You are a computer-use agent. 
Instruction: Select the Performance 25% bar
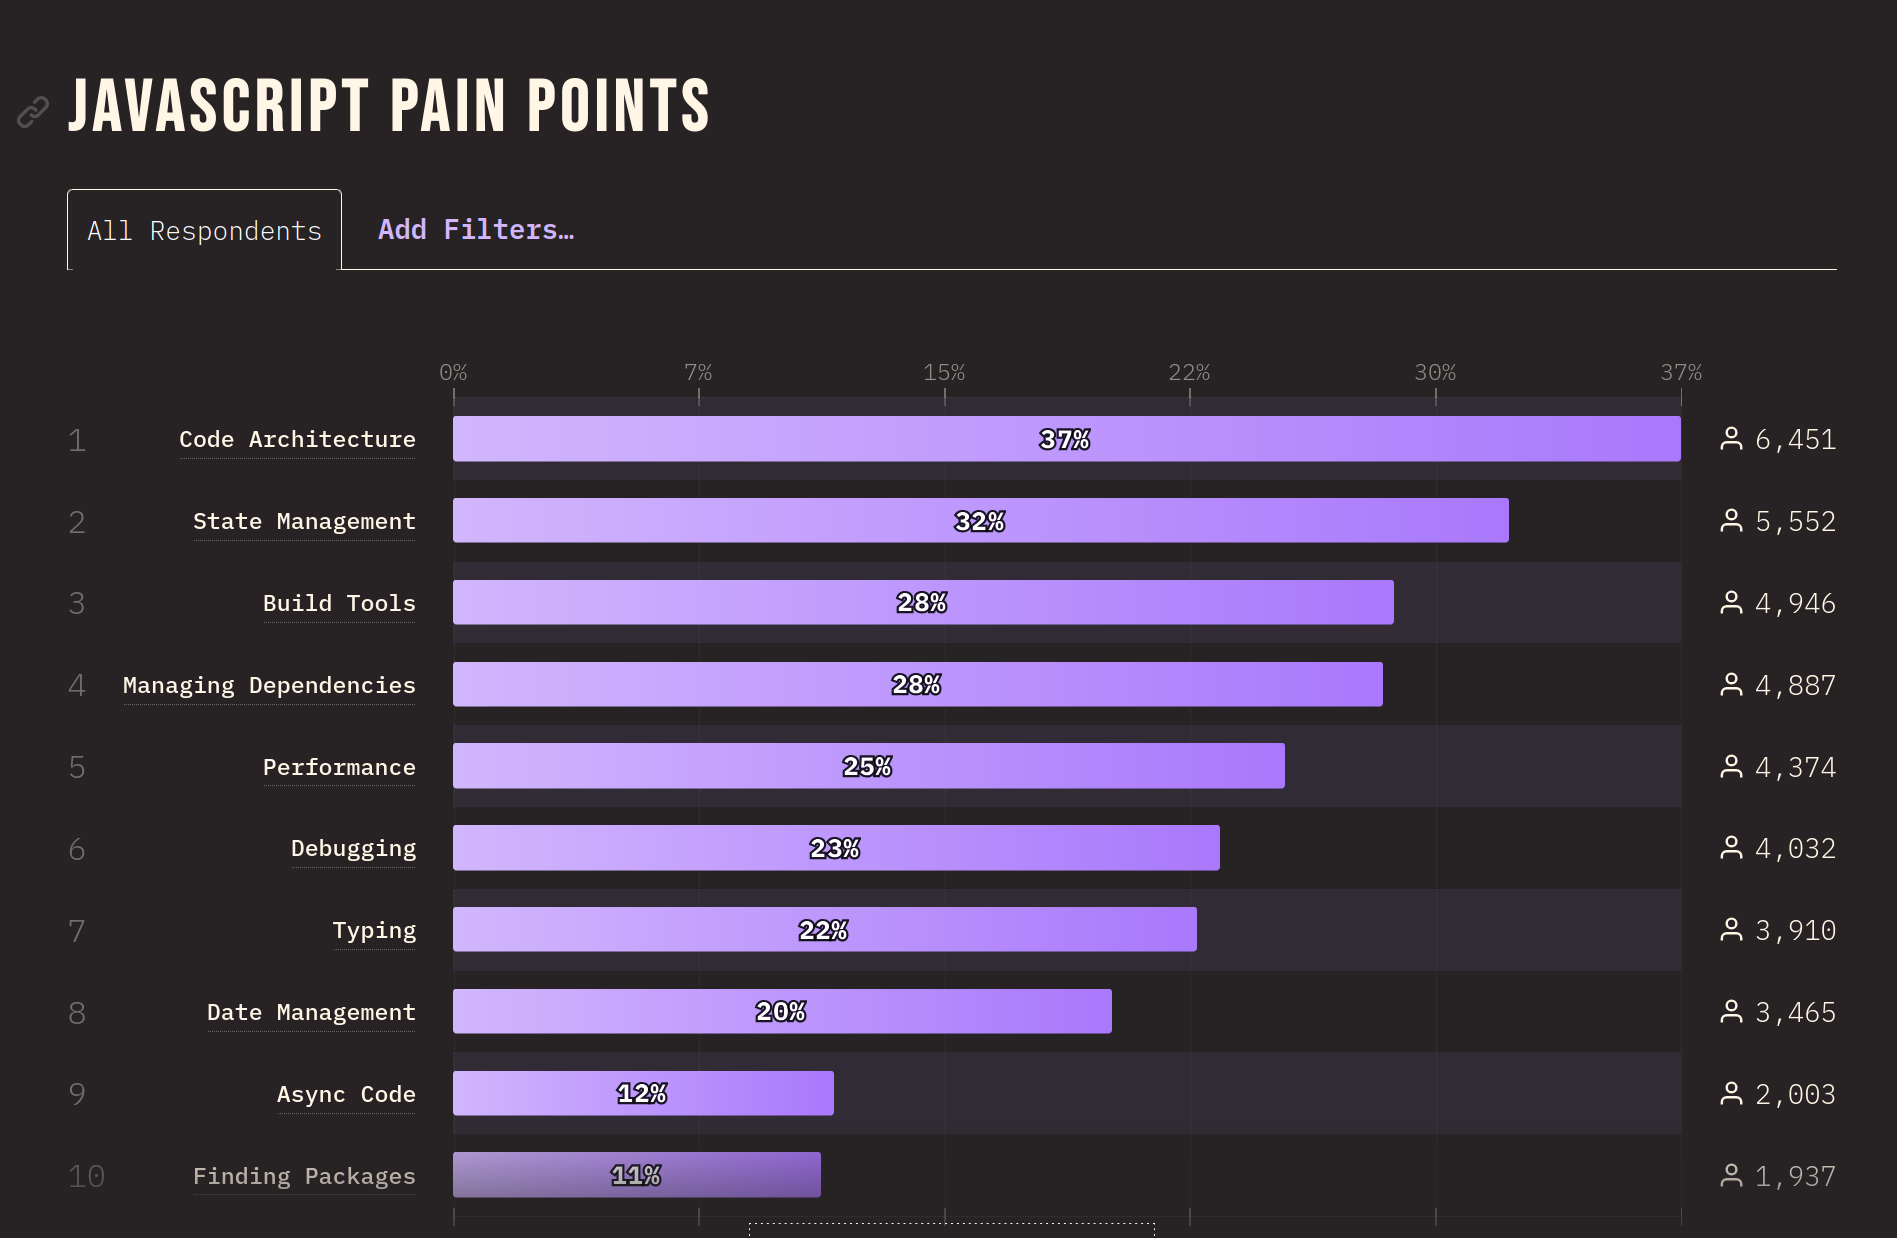[868, 767]
